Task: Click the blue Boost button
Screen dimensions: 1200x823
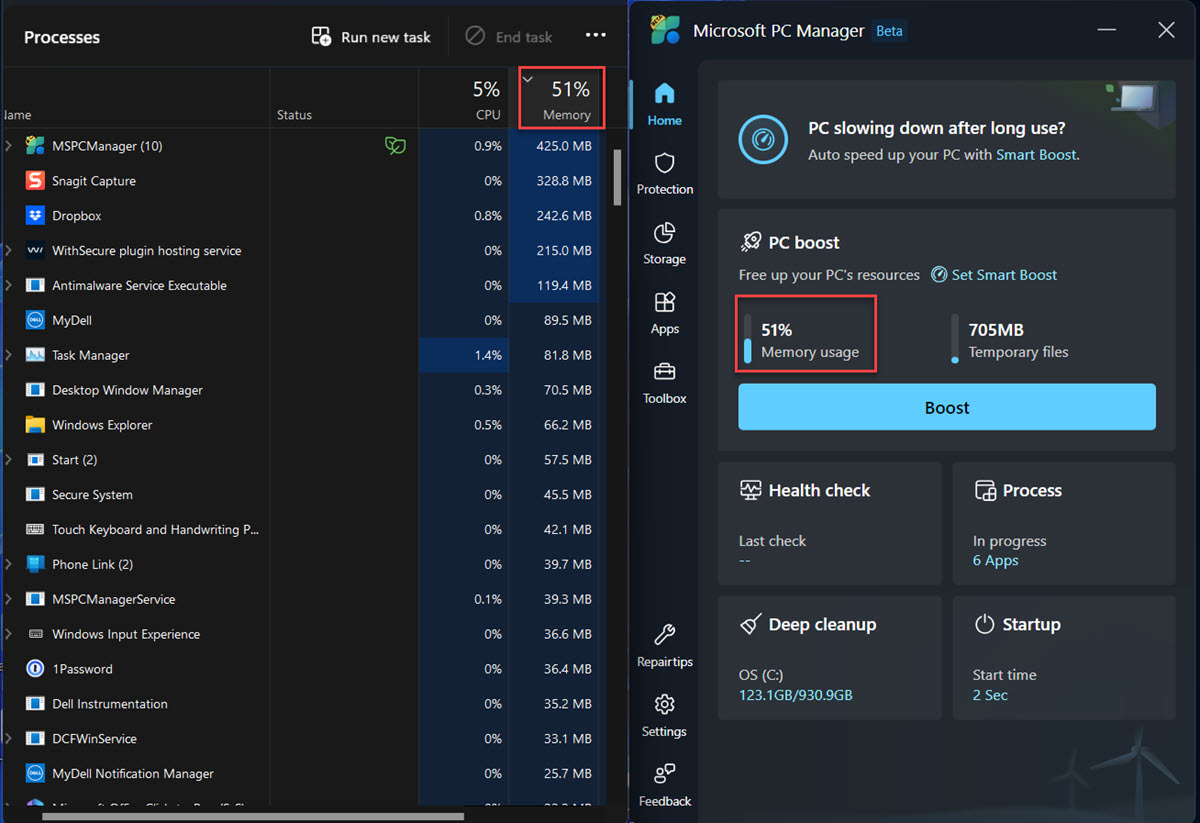Action: point(946,407)
